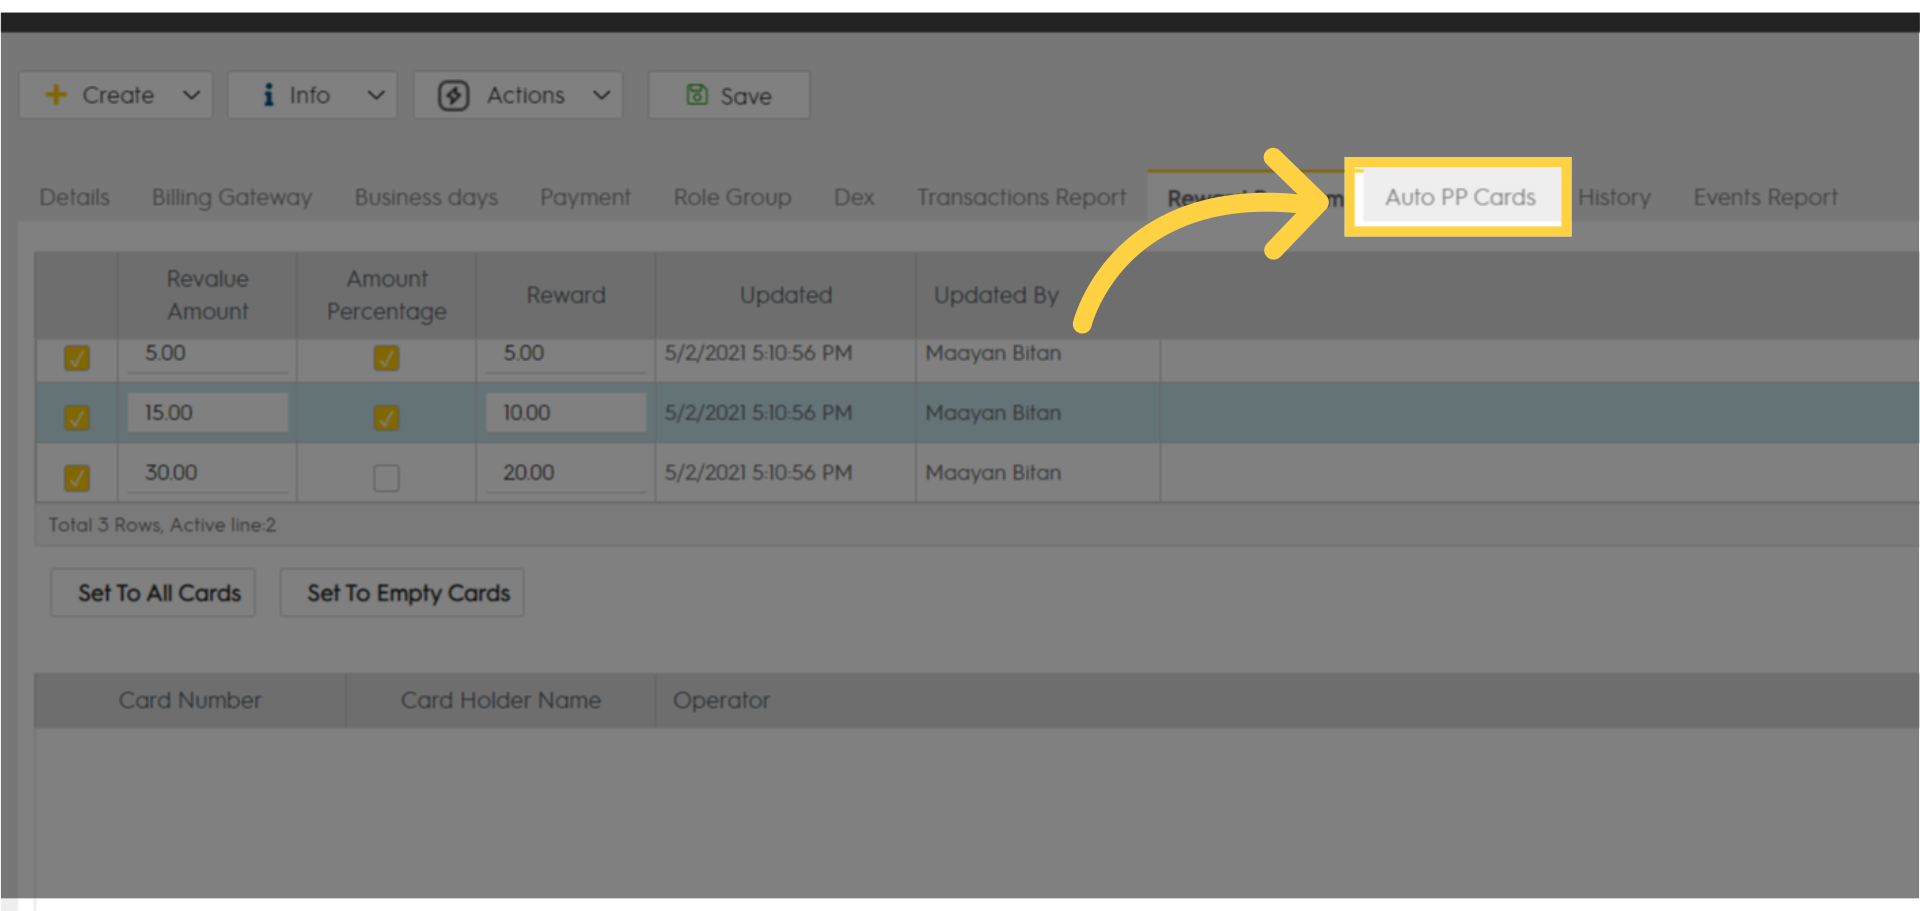
Task: Toggle the row checkbox for revalue 15.00
Action: (x=77, y=417)
